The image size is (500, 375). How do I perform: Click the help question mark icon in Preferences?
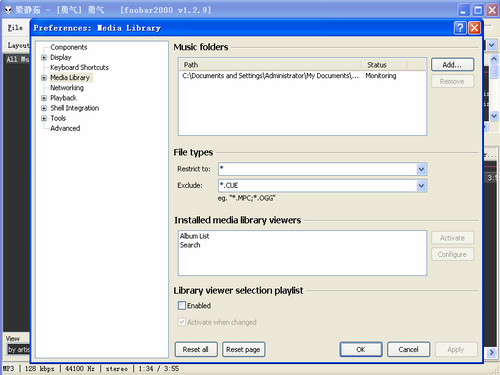pyautogui.click(x=460, y=28)
